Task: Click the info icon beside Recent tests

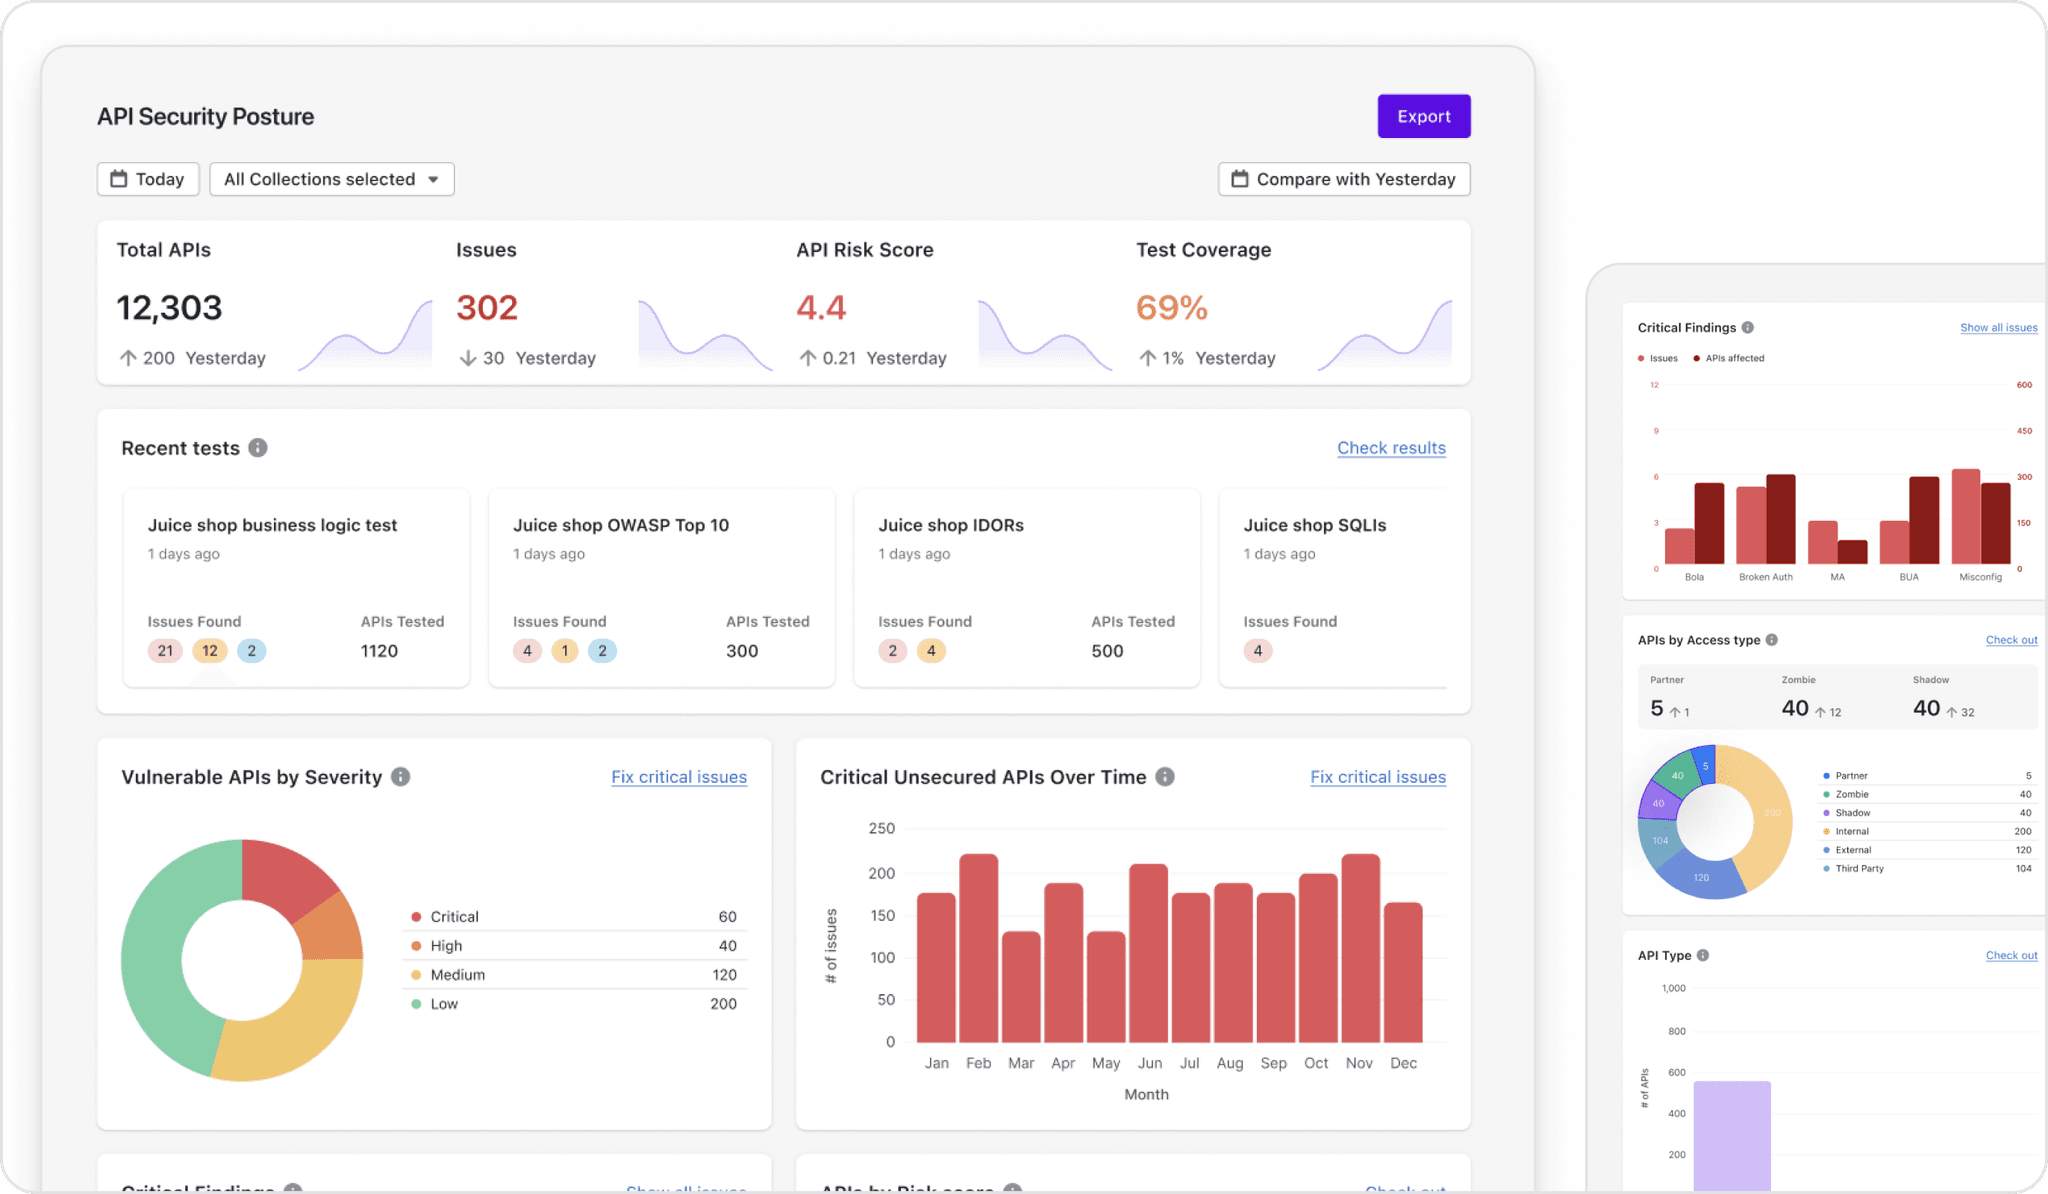Action: tap(258, 448)
